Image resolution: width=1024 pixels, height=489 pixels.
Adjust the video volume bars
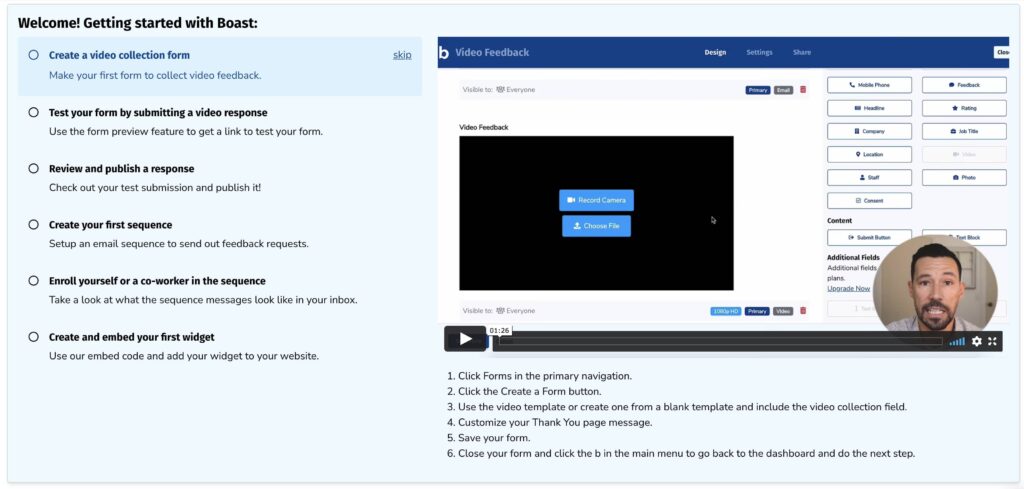point(957,341)
